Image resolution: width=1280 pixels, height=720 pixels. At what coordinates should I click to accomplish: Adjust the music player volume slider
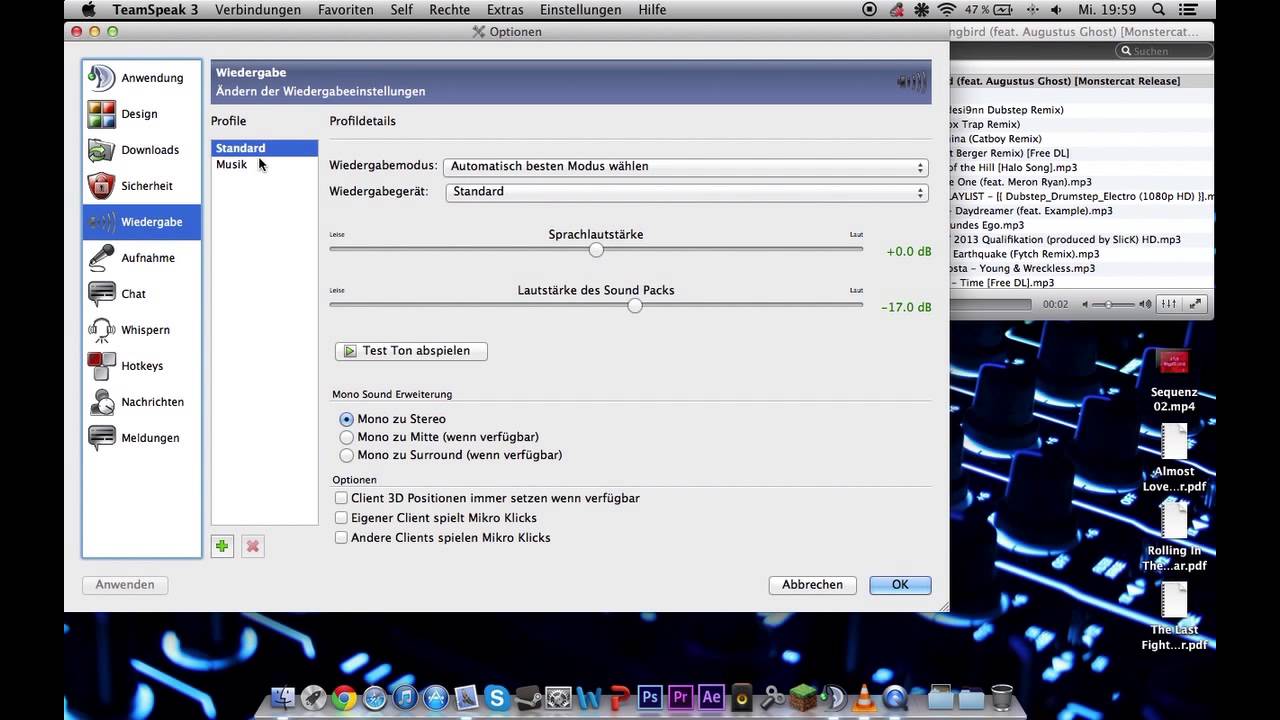1109,304
